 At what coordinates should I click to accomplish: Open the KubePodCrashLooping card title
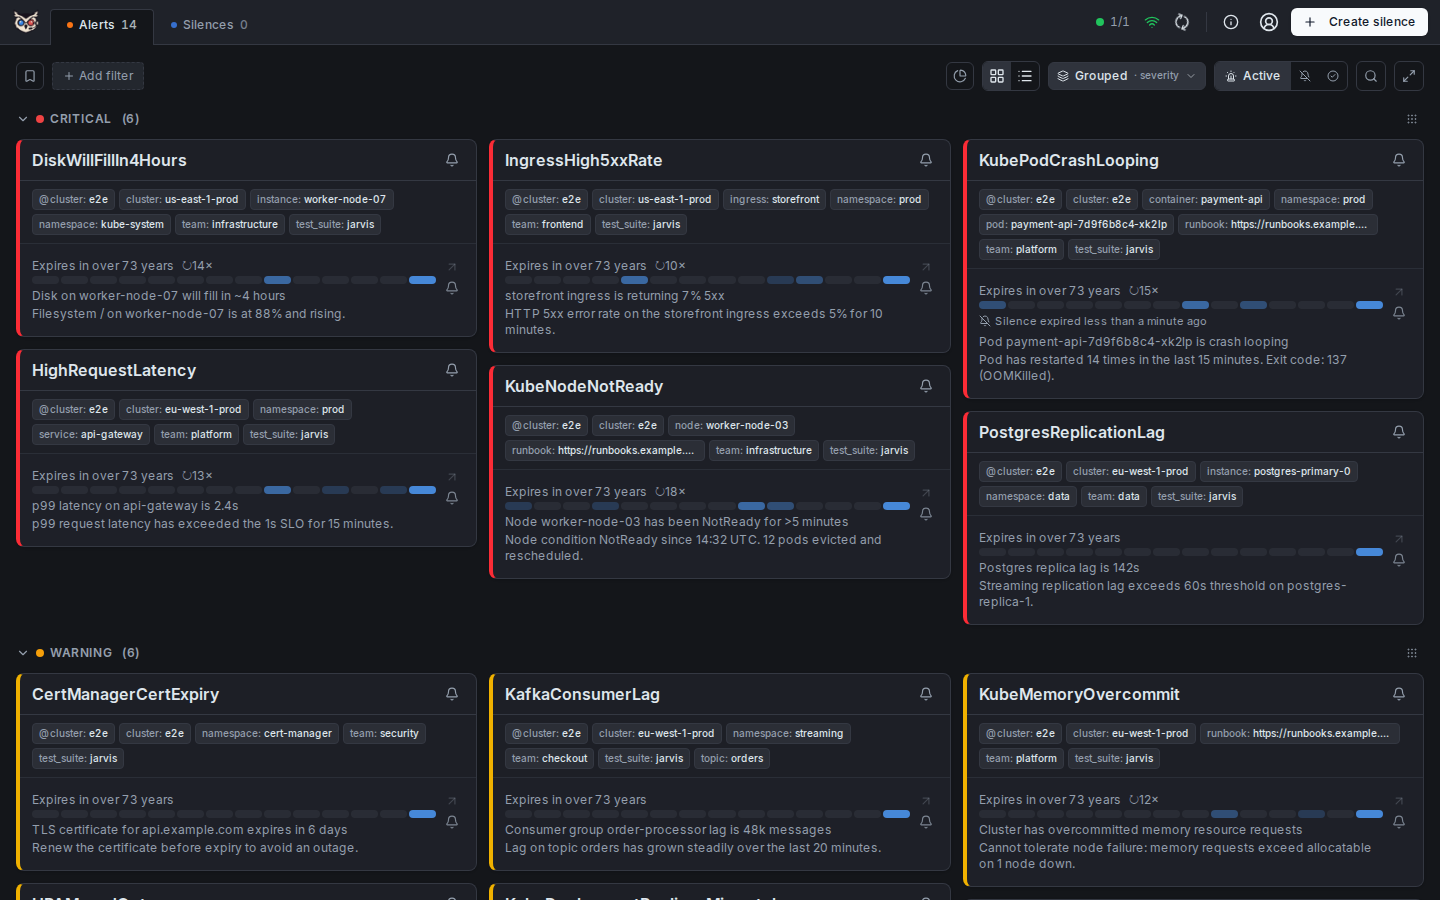point(1069,160)
